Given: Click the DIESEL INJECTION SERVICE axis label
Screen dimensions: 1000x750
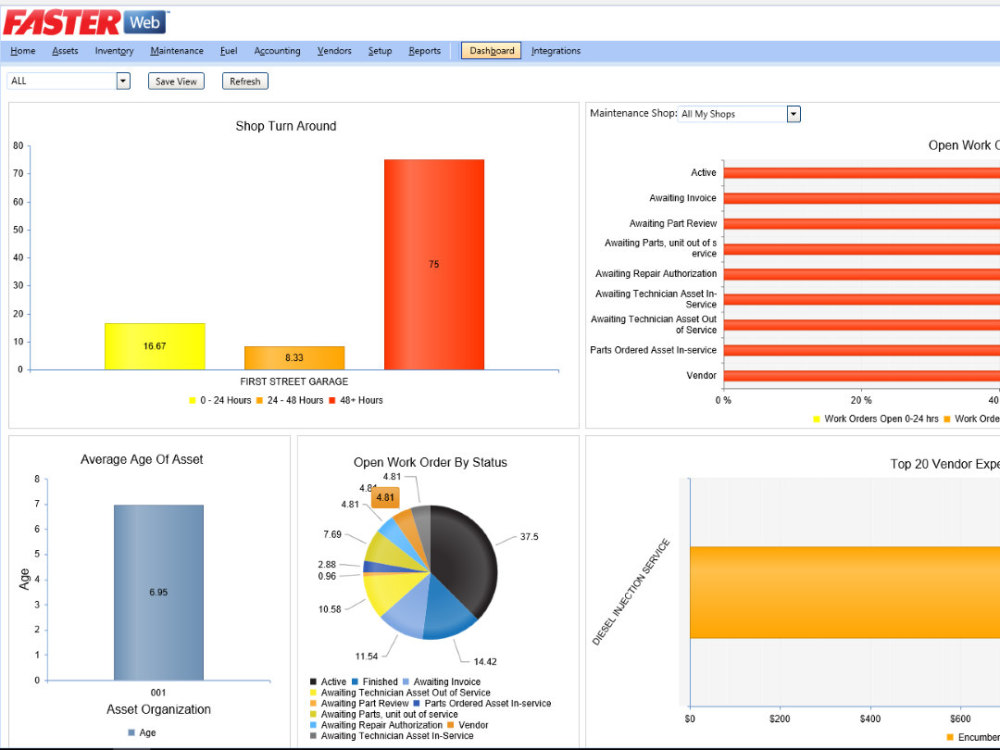Looking at the screenshot, I should coord(631,592).
